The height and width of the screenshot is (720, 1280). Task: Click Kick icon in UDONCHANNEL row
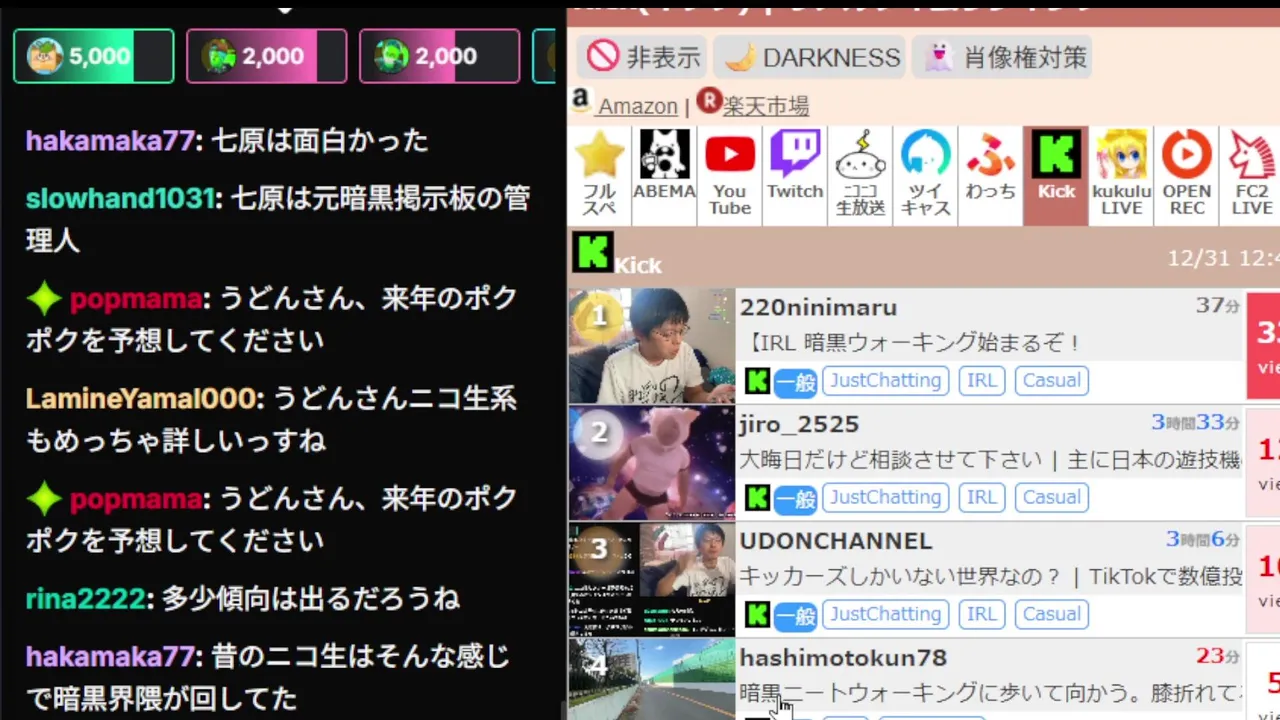click(x=757, y=615)
